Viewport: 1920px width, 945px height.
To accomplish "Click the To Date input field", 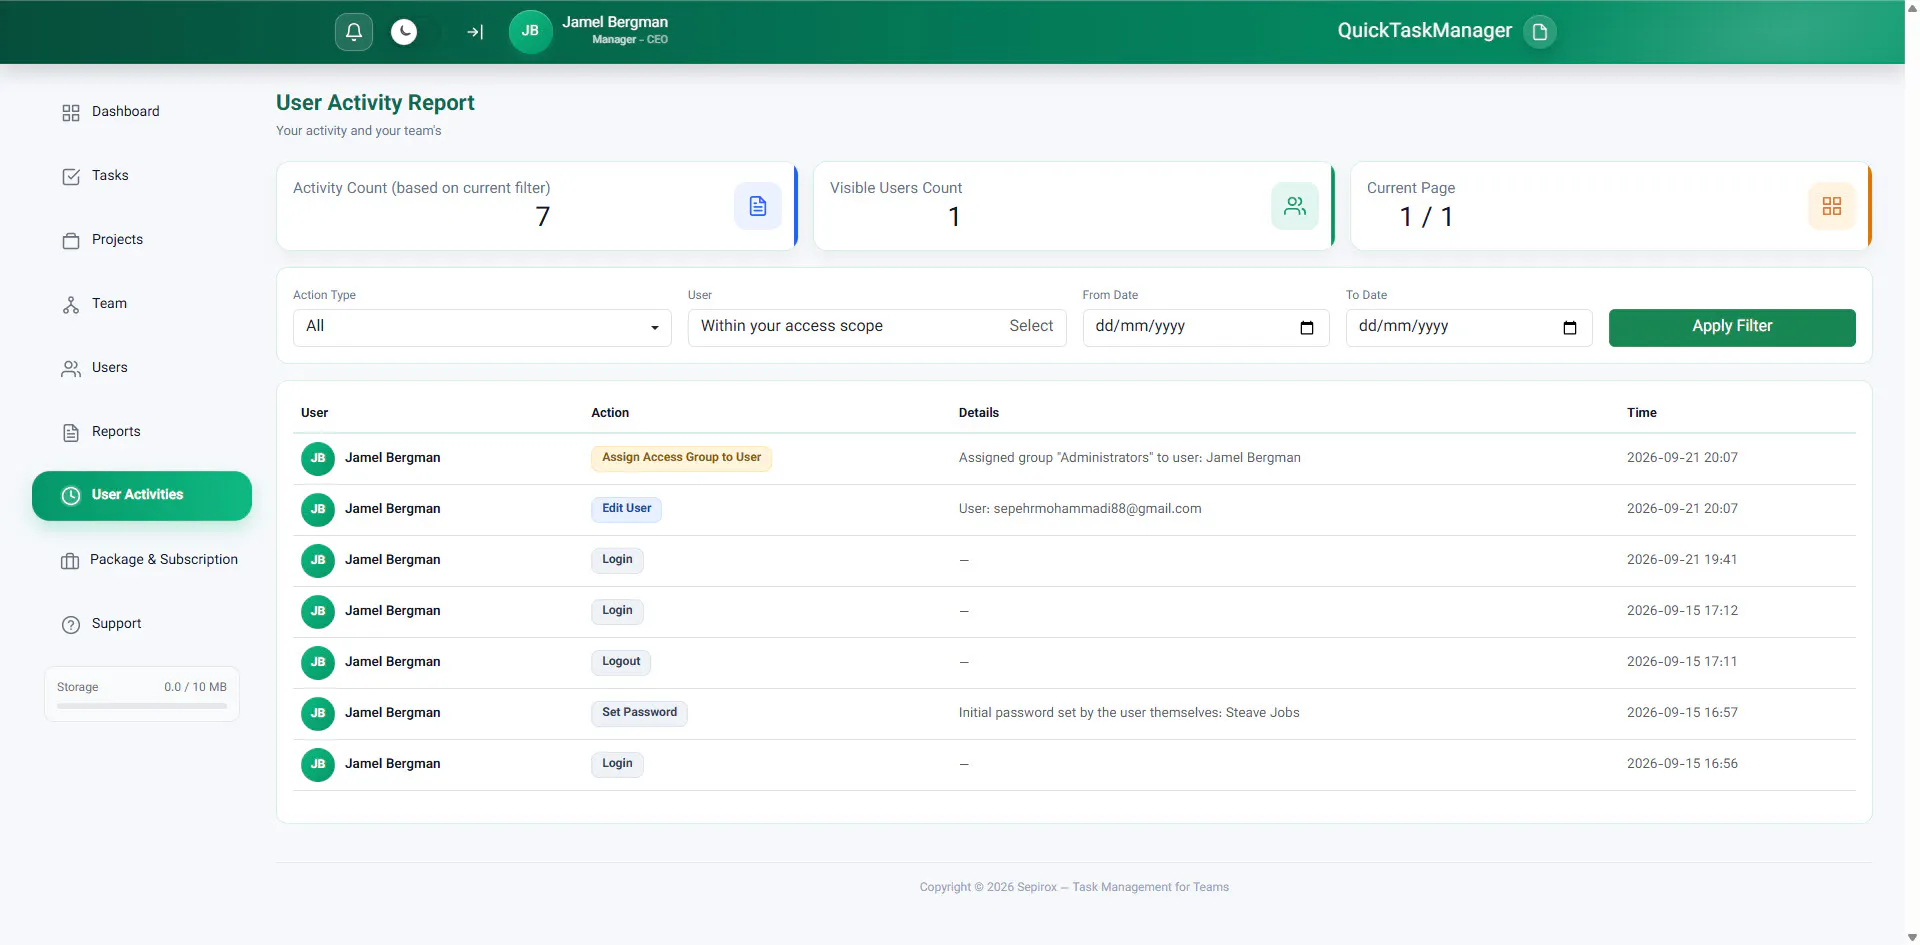I will tap(1469, 327).
